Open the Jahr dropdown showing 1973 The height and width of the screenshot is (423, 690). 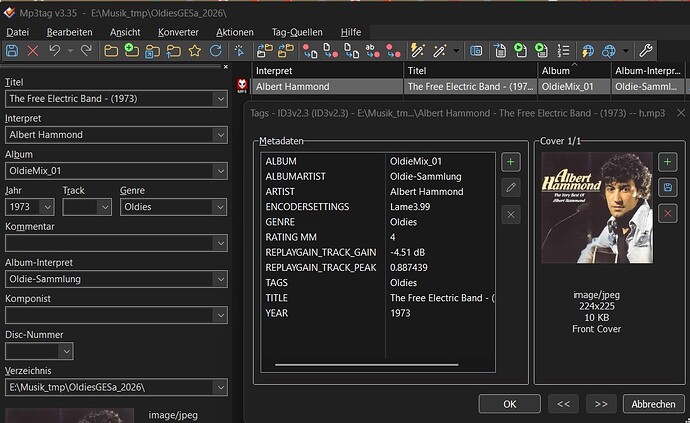47,207
